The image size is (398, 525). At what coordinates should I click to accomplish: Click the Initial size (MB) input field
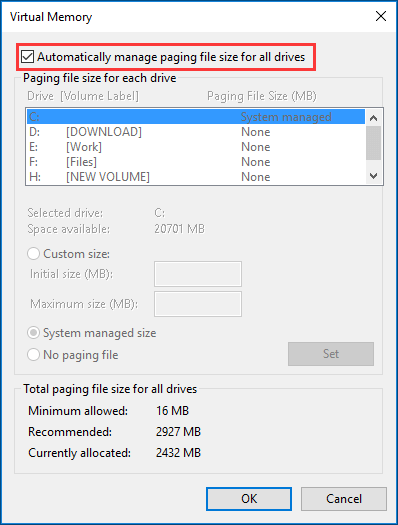tap(198, 274)
